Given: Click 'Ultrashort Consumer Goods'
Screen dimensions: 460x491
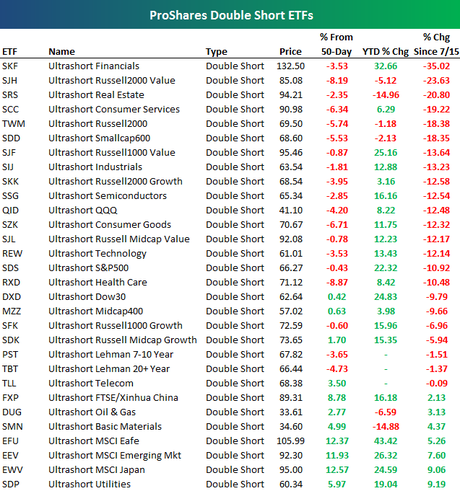Looking at the screenshot, I should point(110,225).
